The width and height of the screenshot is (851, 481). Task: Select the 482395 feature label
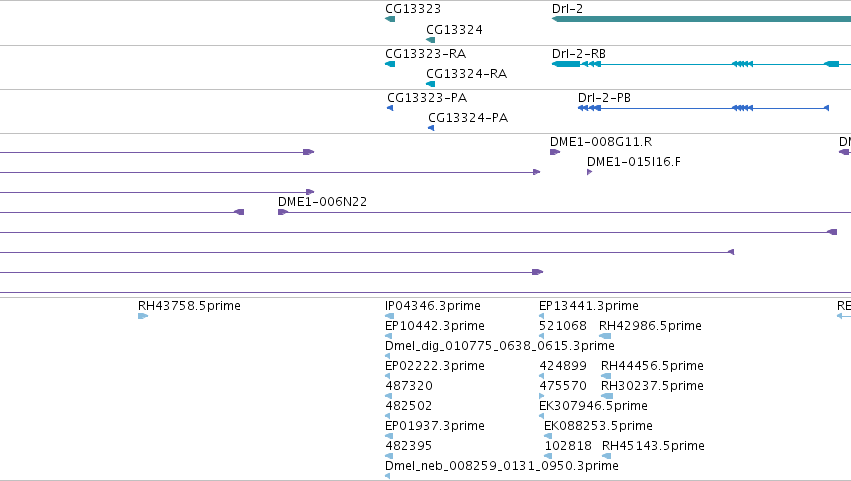click(409, 446)
